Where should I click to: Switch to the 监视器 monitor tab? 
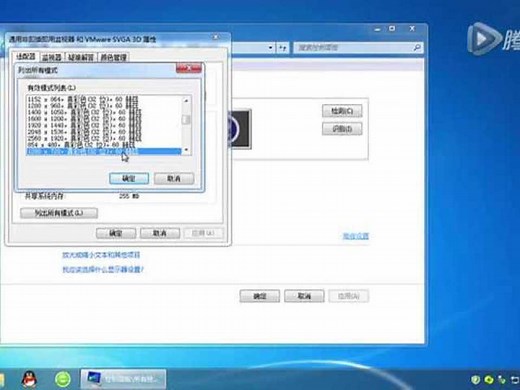52,57
